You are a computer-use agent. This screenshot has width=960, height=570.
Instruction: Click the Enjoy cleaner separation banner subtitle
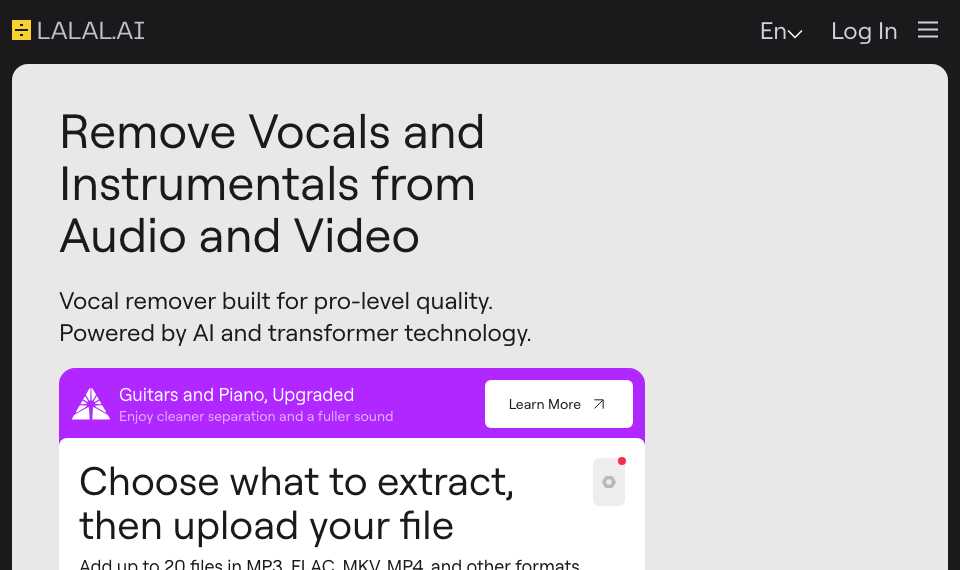[x=256, y=416]
